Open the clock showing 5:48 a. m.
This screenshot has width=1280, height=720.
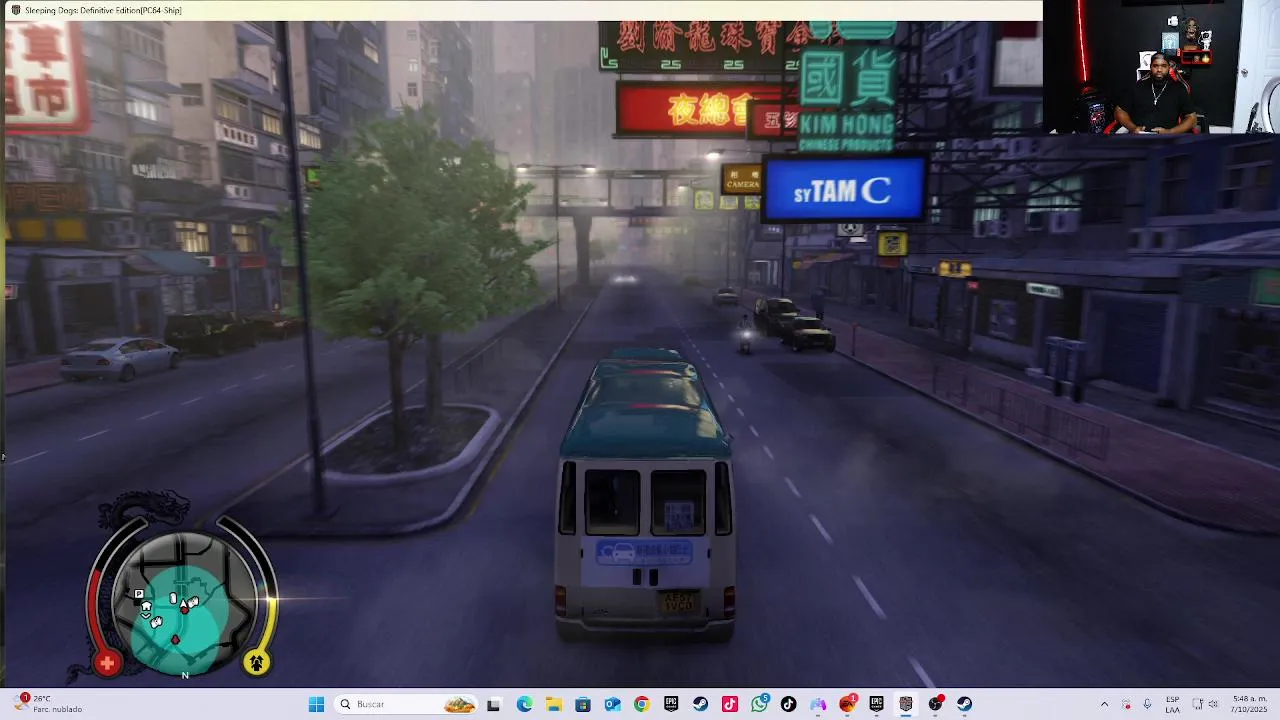click(1250, 704)
